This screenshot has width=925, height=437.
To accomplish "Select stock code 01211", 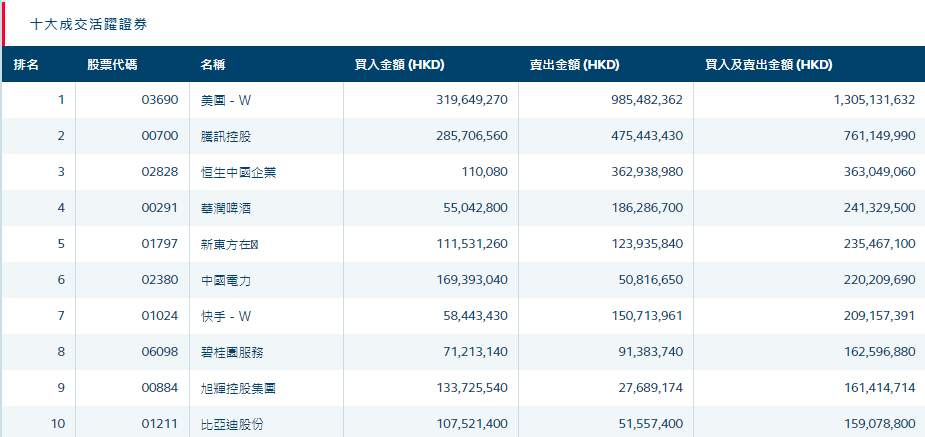I will pos(159,424).
